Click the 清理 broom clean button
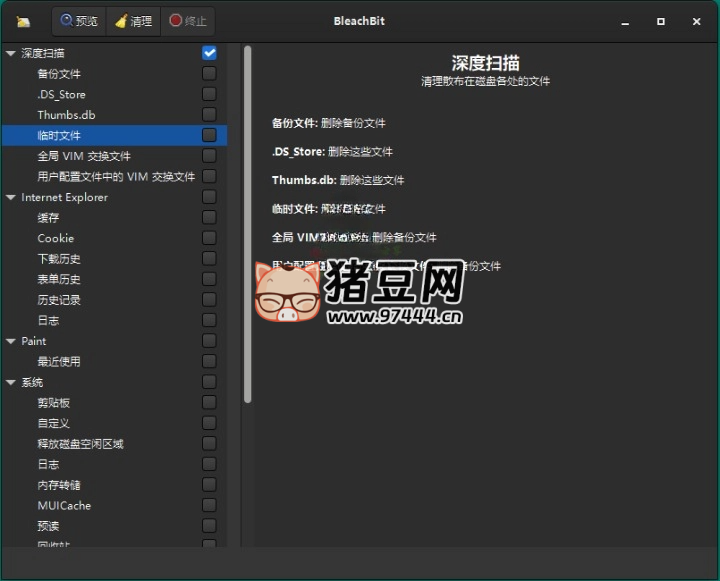Image resolution: width=720 pixels, height=581 pixels. (x=132, y=20)
